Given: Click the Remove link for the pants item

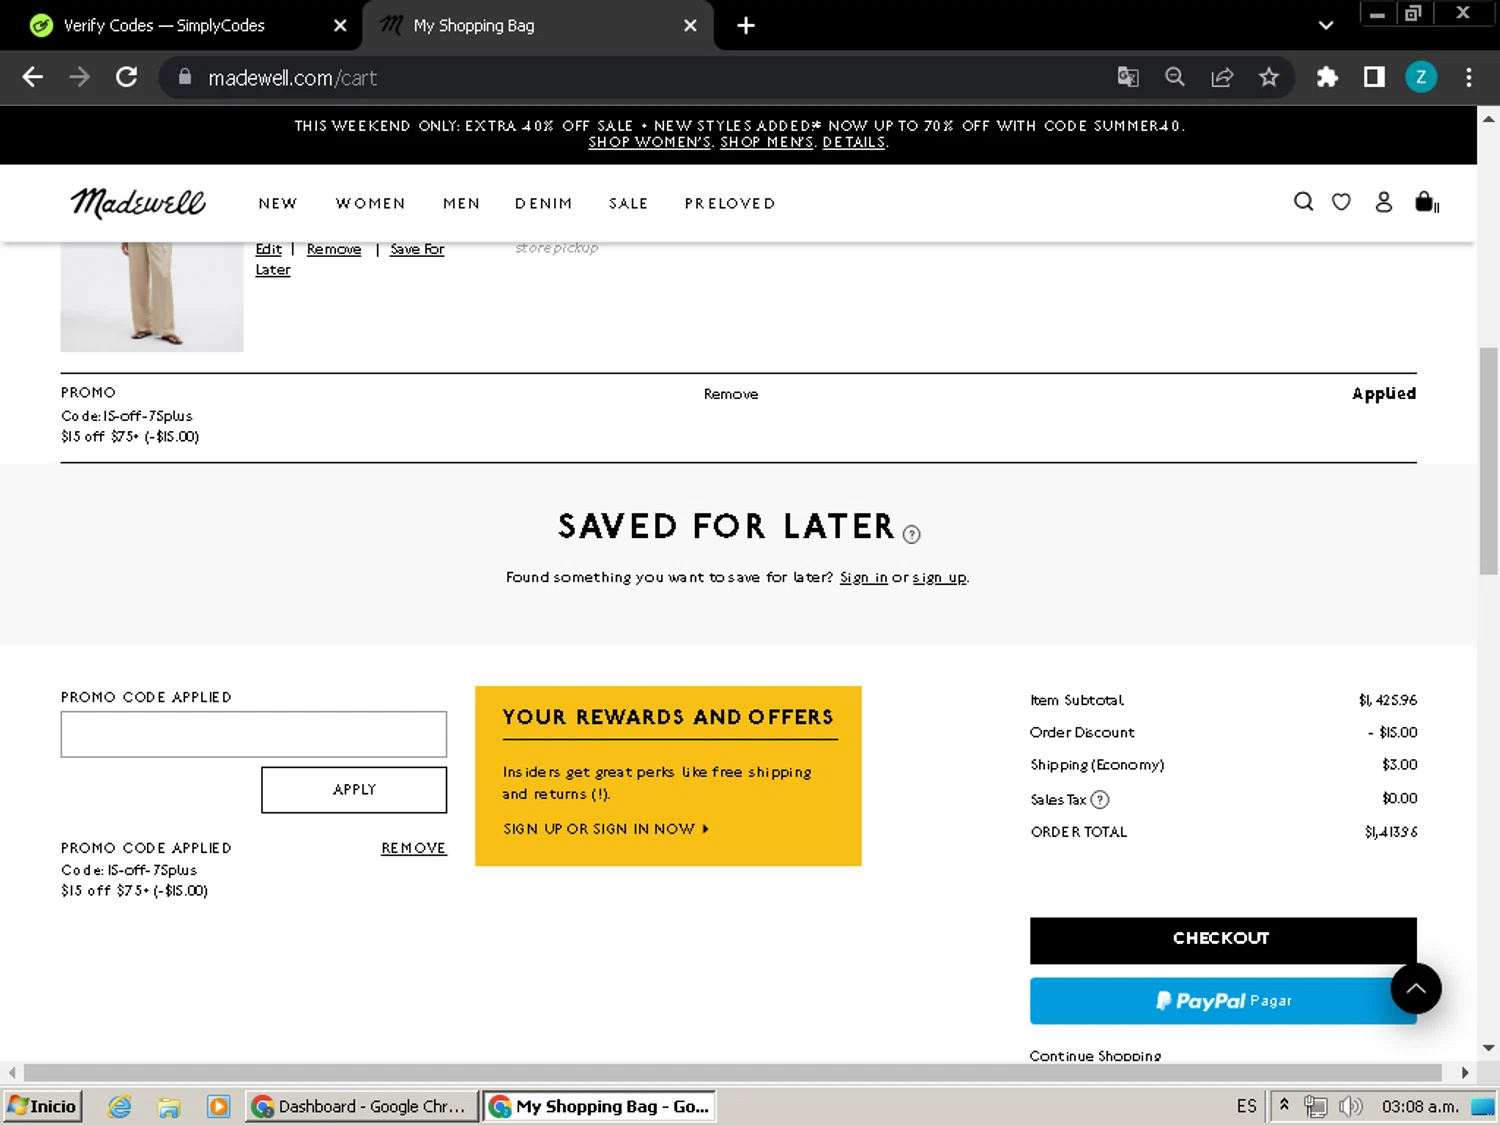Looking at the screenshot, I should point(334,249).
